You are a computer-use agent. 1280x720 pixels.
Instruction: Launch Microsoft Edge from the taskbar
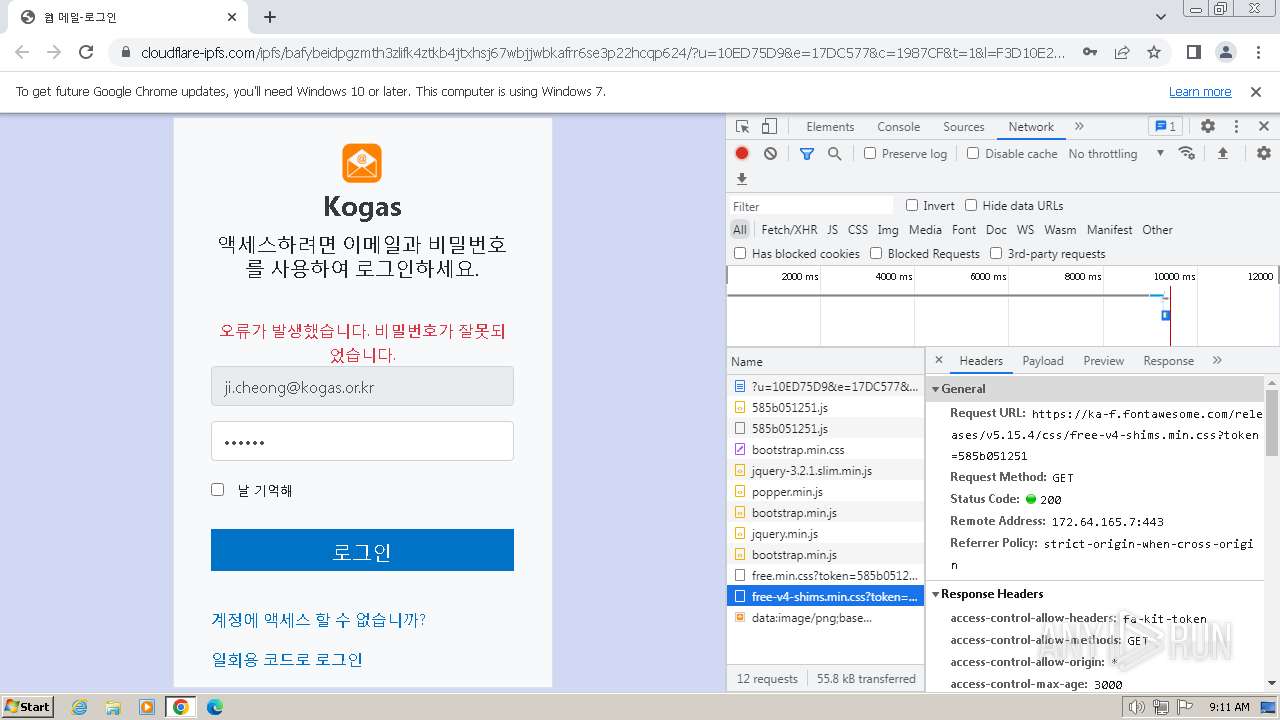pyautogui.click(x=215, y=707)
